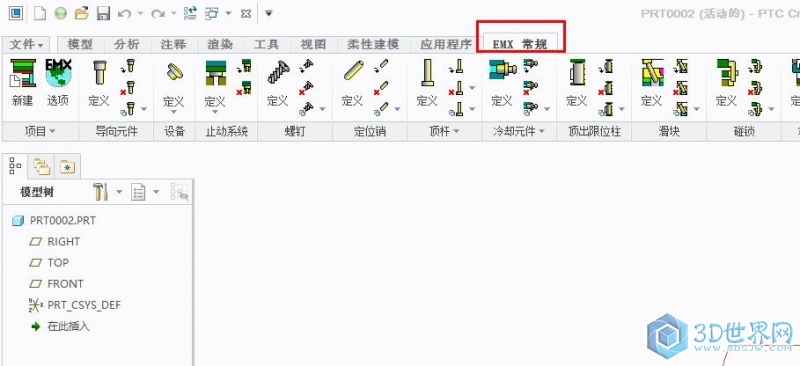Click the model tree filter search icon
This screenshot has height=366, width=800.
[180, 192]
